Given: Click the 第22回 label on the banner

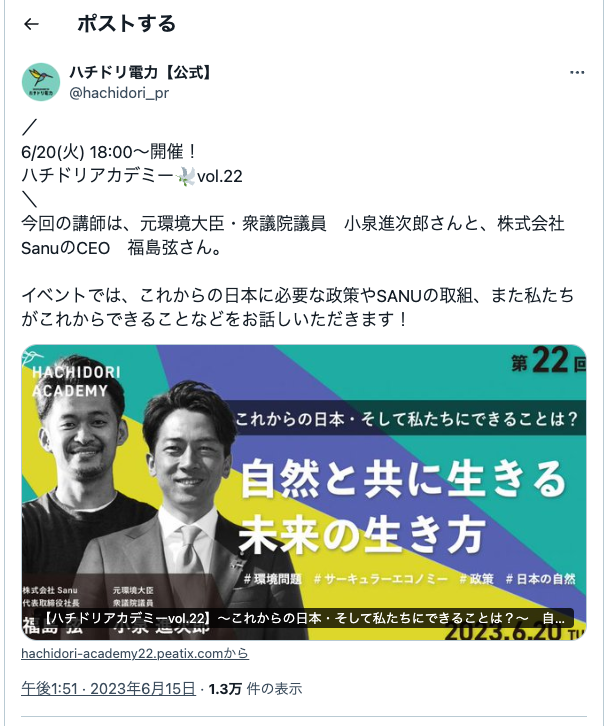Looking at the screenshot, I should click(x=549, y=362).
